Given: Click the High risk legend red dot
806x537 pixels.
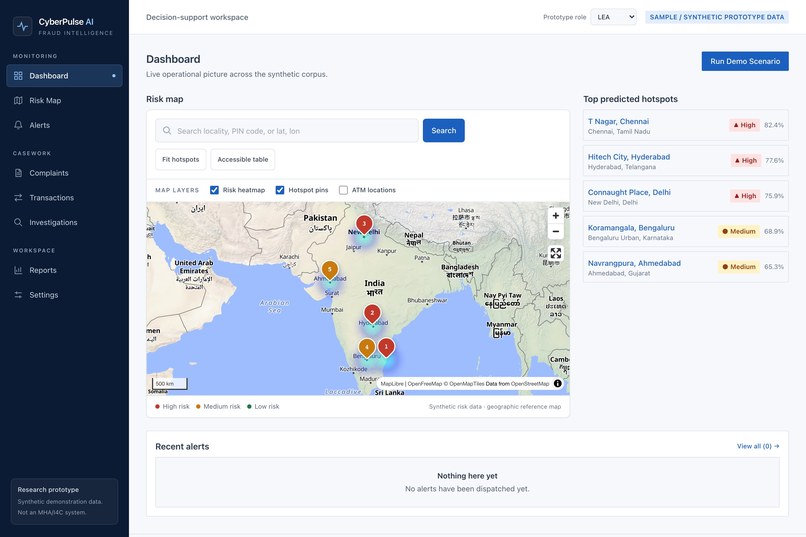Looking at the screenshot, I should pyautogui.click(x=157, y=406).
